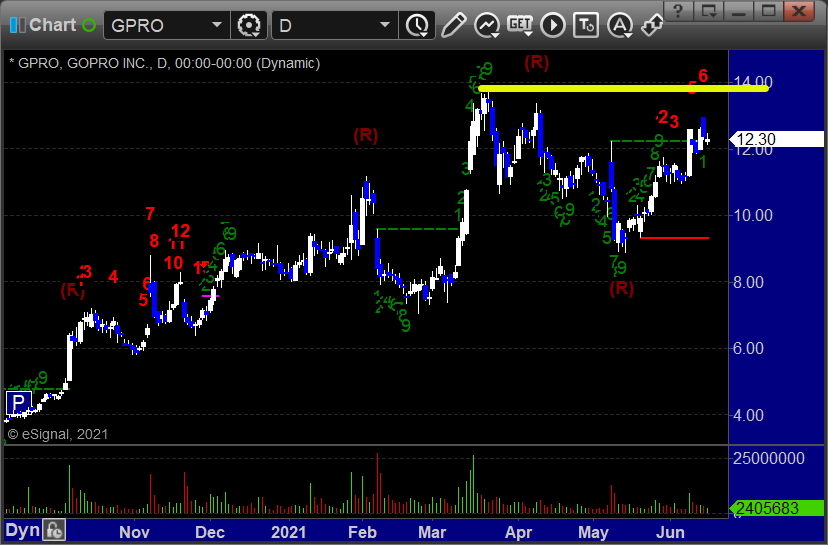828x545 pixels.
Task: Click the 25000000 volume axis label
Action: tap(769, 458)
